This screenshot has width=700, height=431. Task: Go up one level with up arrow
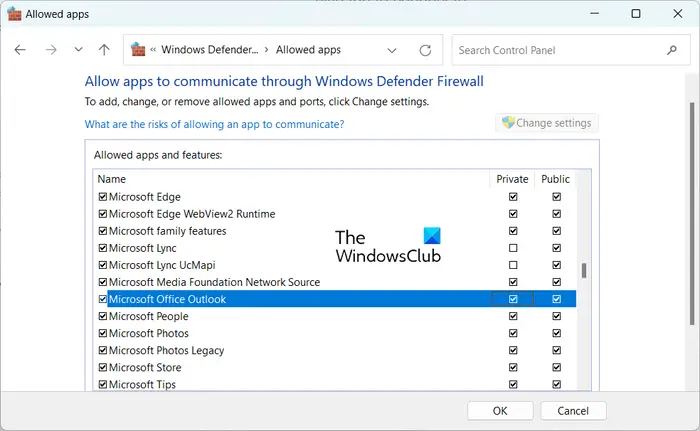[x=104, y=50]
